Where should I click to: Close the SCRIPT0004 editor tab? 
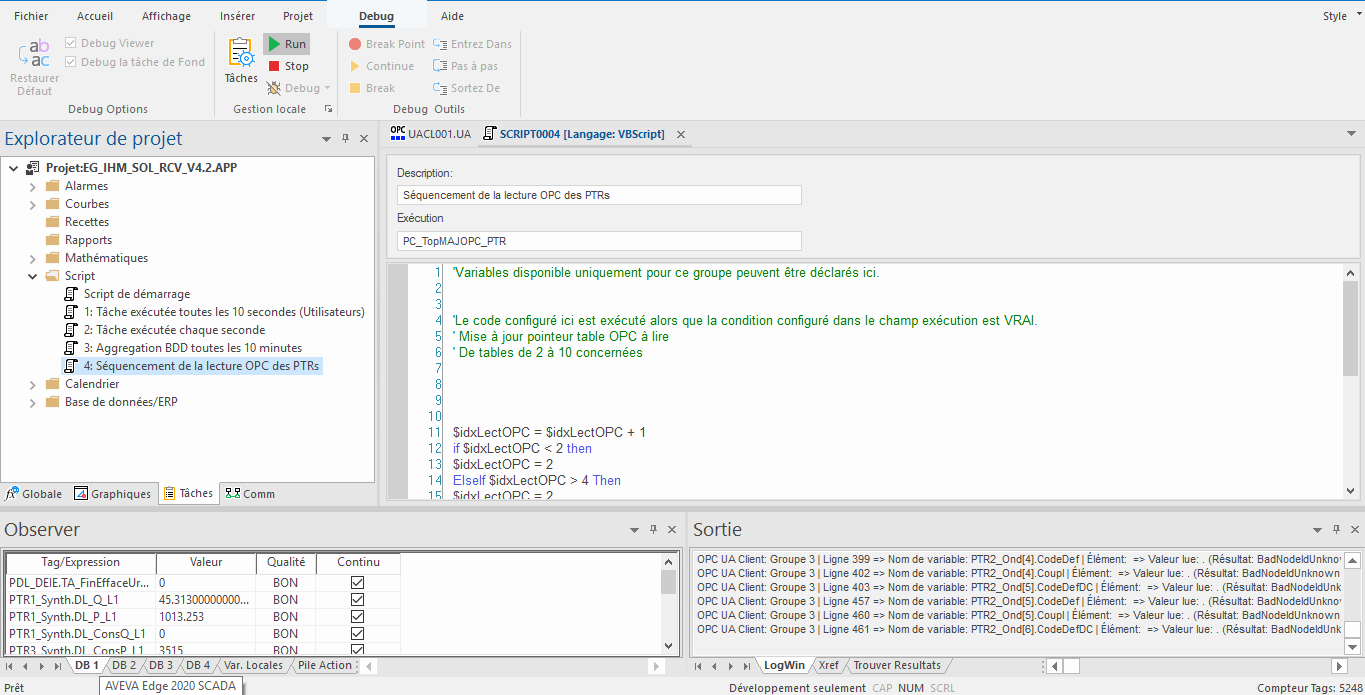tap(681, 134)
